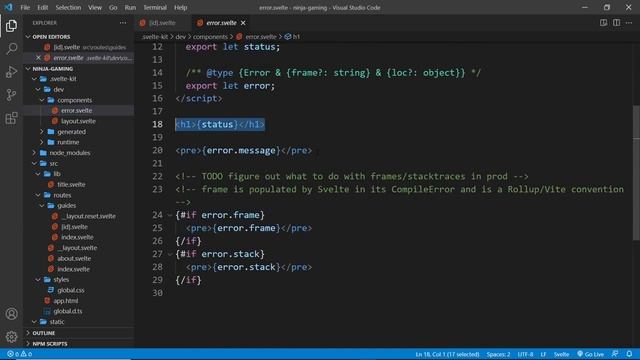Screen dimensions: 640x360
Task: Select the error.svelte editor tab
Action: (x=221, y=23)
